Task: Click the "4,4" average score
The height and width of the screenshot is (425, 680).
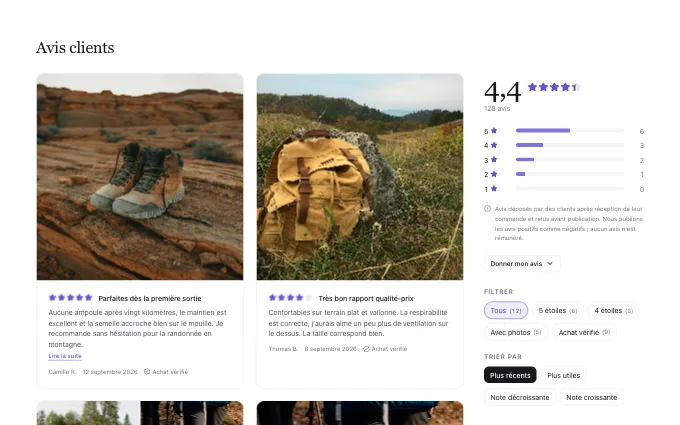Action: pyautogui.click(x=502, y=92)
